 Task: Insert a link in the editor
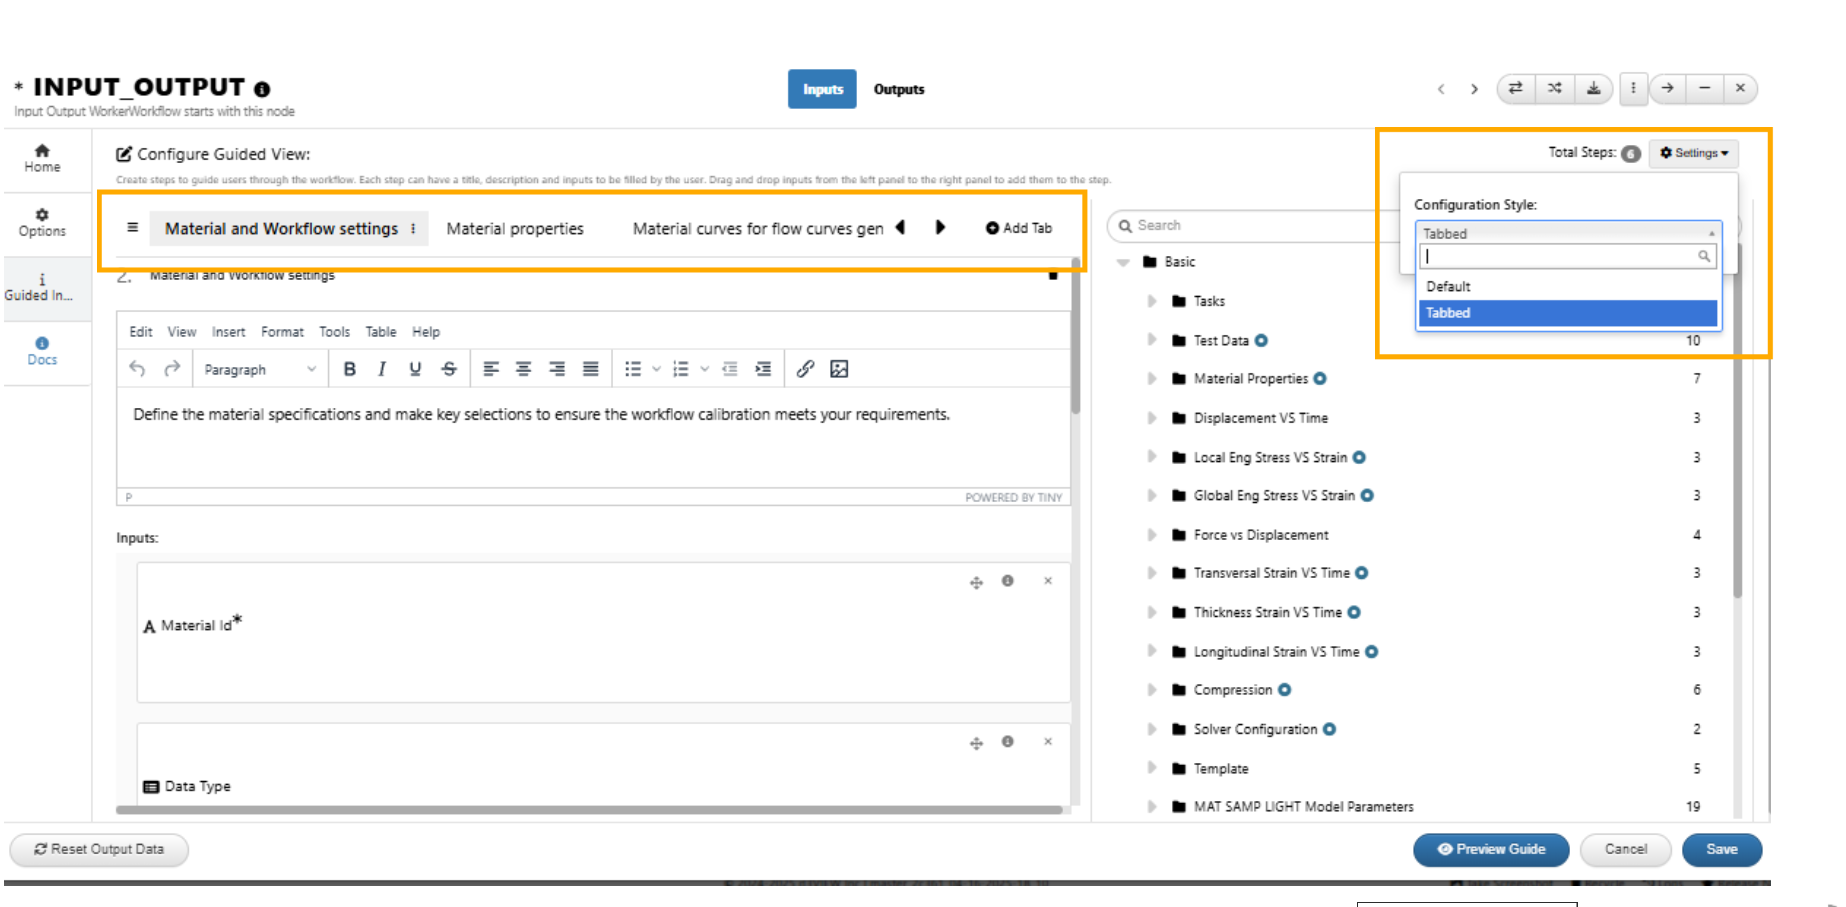[x=805, y=369]
